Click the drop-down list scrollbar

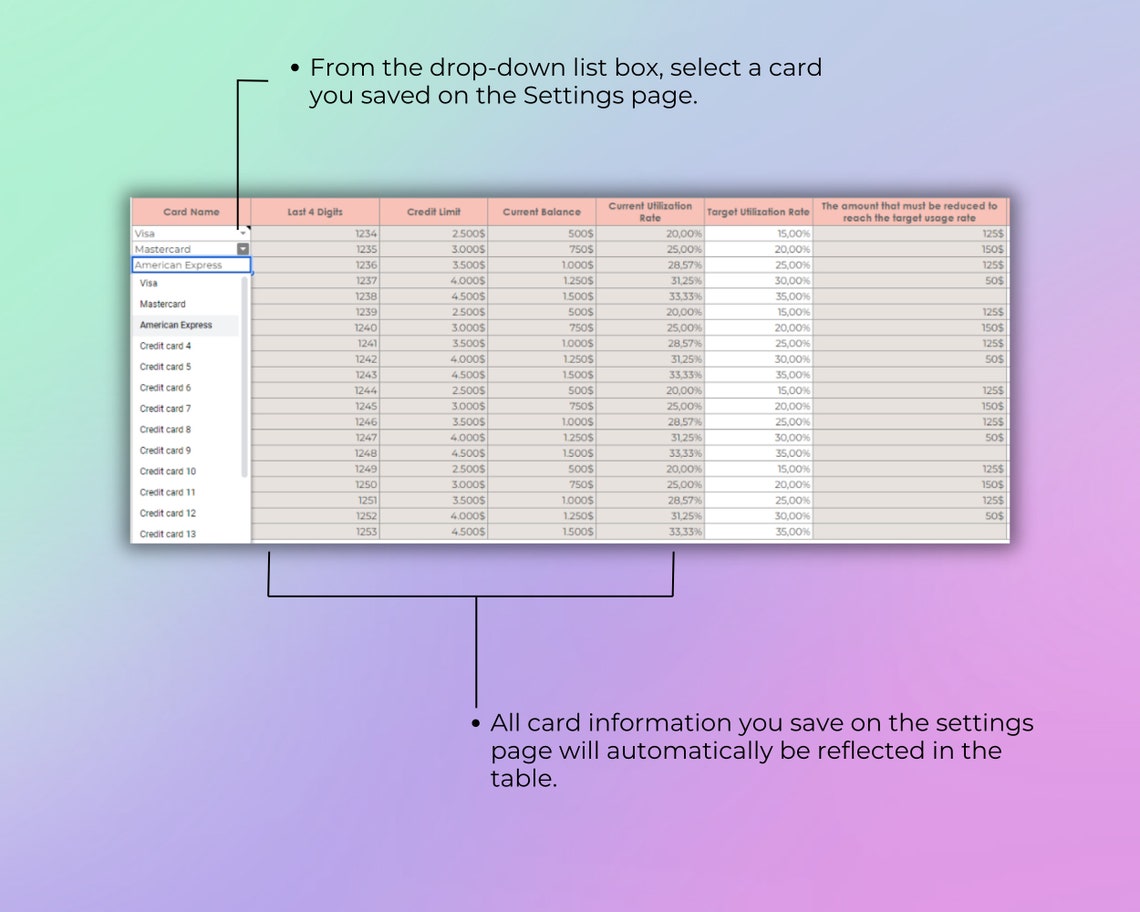pos(245,370)
